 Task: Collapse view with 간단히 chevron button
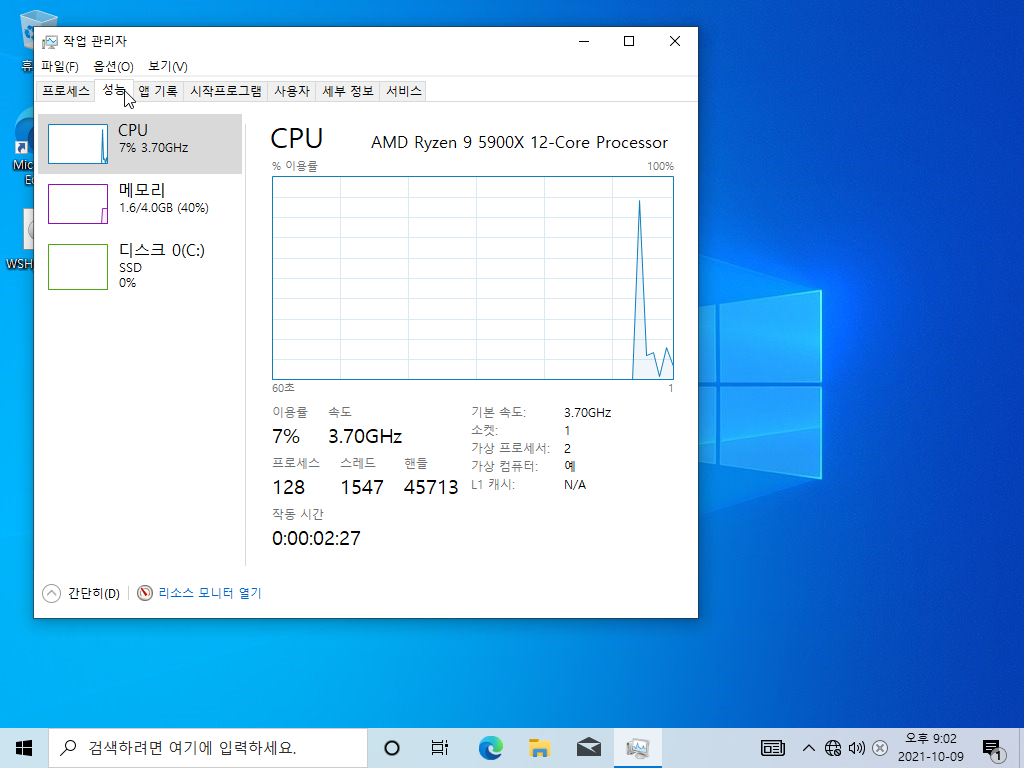click(x=52, y=593)
